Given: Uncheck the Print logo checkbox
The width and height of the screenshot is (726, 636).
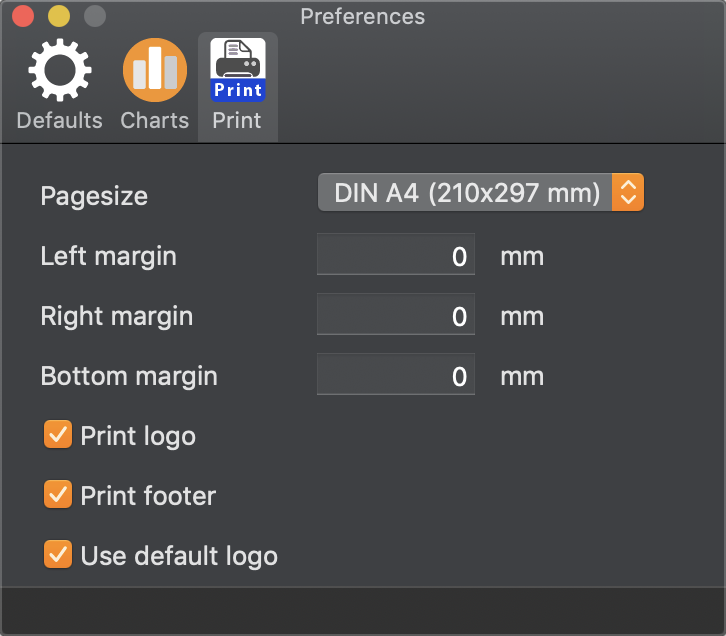Looking at the screenshot, I should 58,434.
